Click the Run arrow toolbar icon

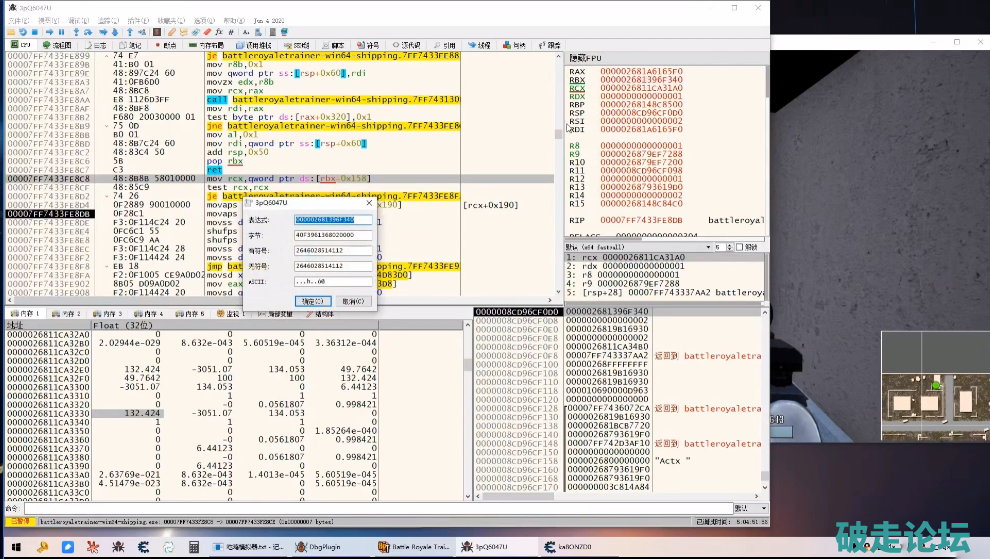(50, 32)
